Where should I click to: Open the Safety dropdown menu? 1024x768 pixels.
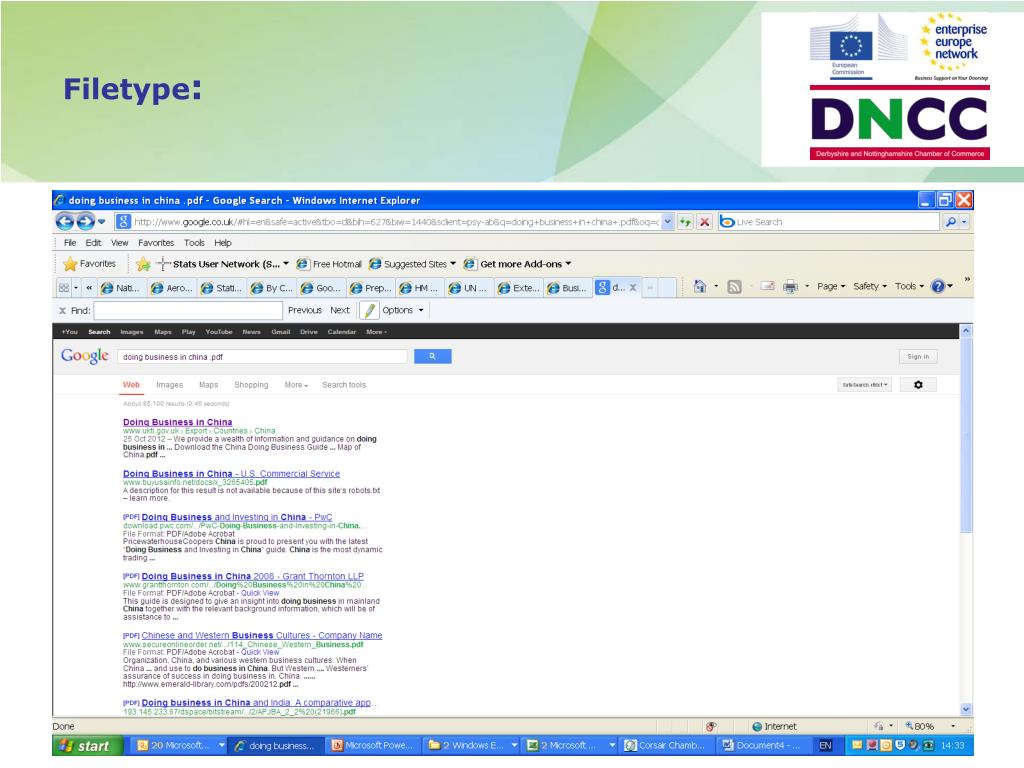[x=870, y=287]
